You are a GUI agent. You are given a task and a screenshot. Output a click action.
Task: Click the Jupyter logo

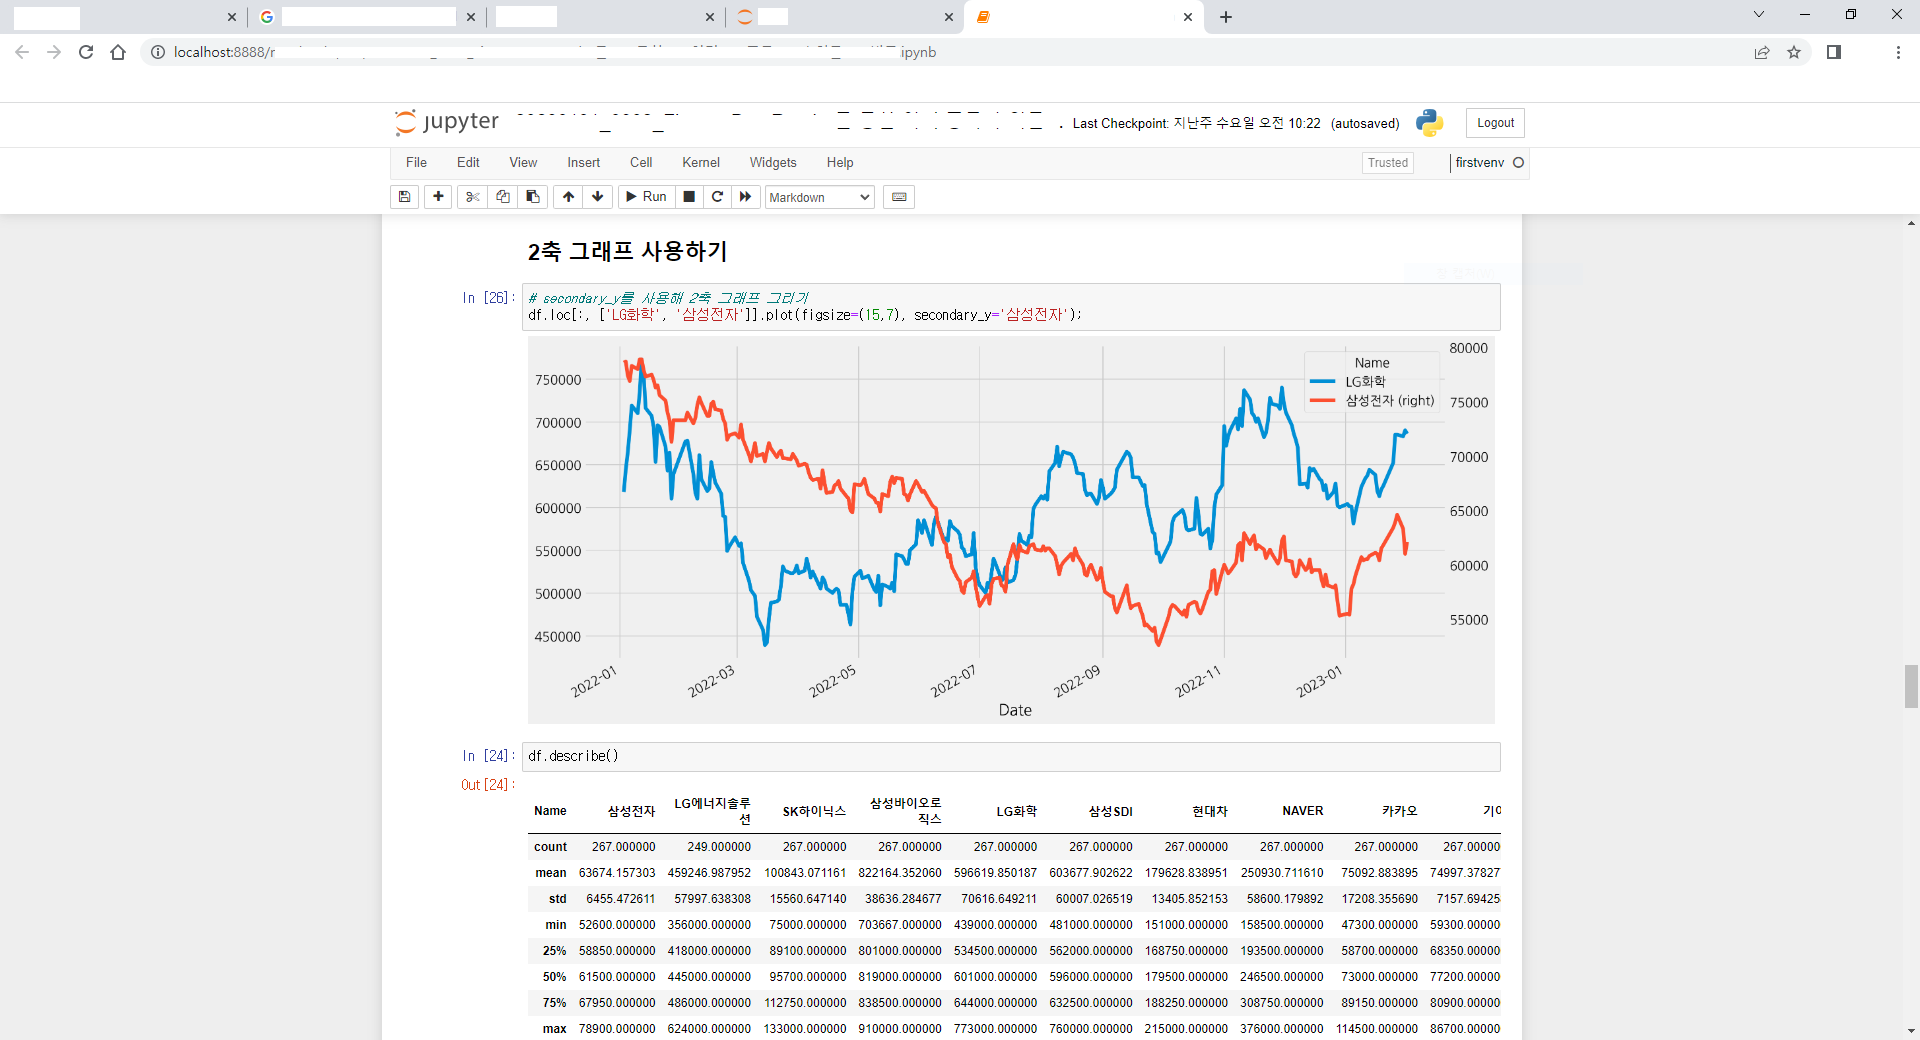click(447, 122)
